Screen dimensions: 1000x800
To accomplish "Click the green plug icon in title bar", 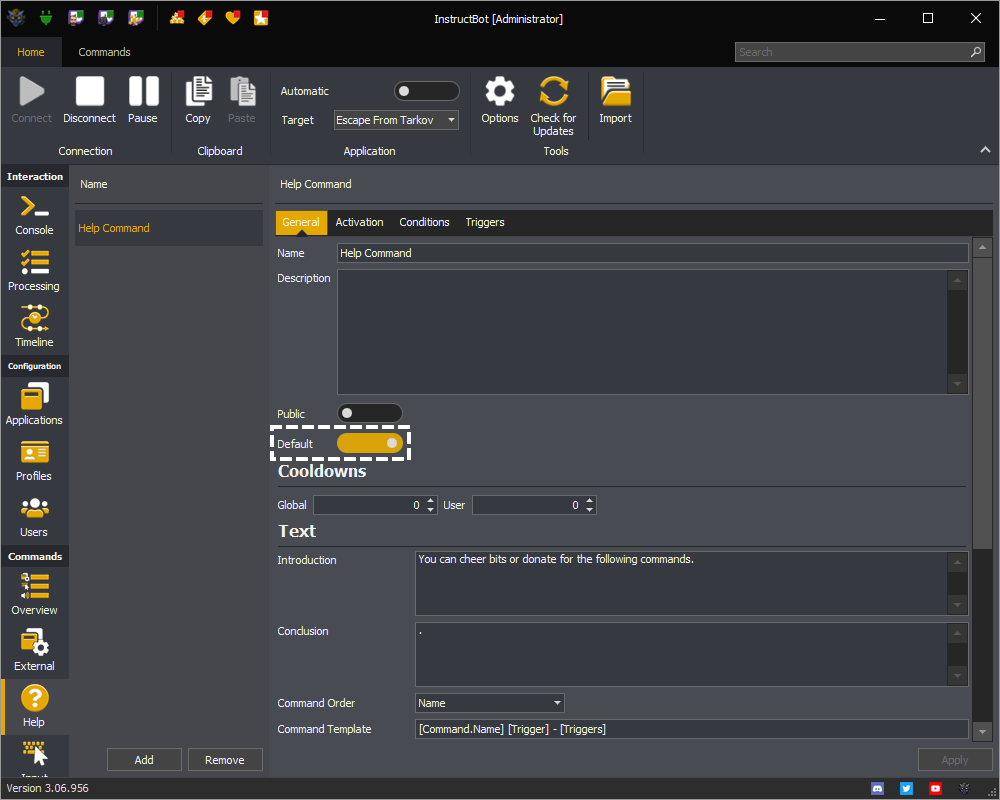I will coord(45,18).
